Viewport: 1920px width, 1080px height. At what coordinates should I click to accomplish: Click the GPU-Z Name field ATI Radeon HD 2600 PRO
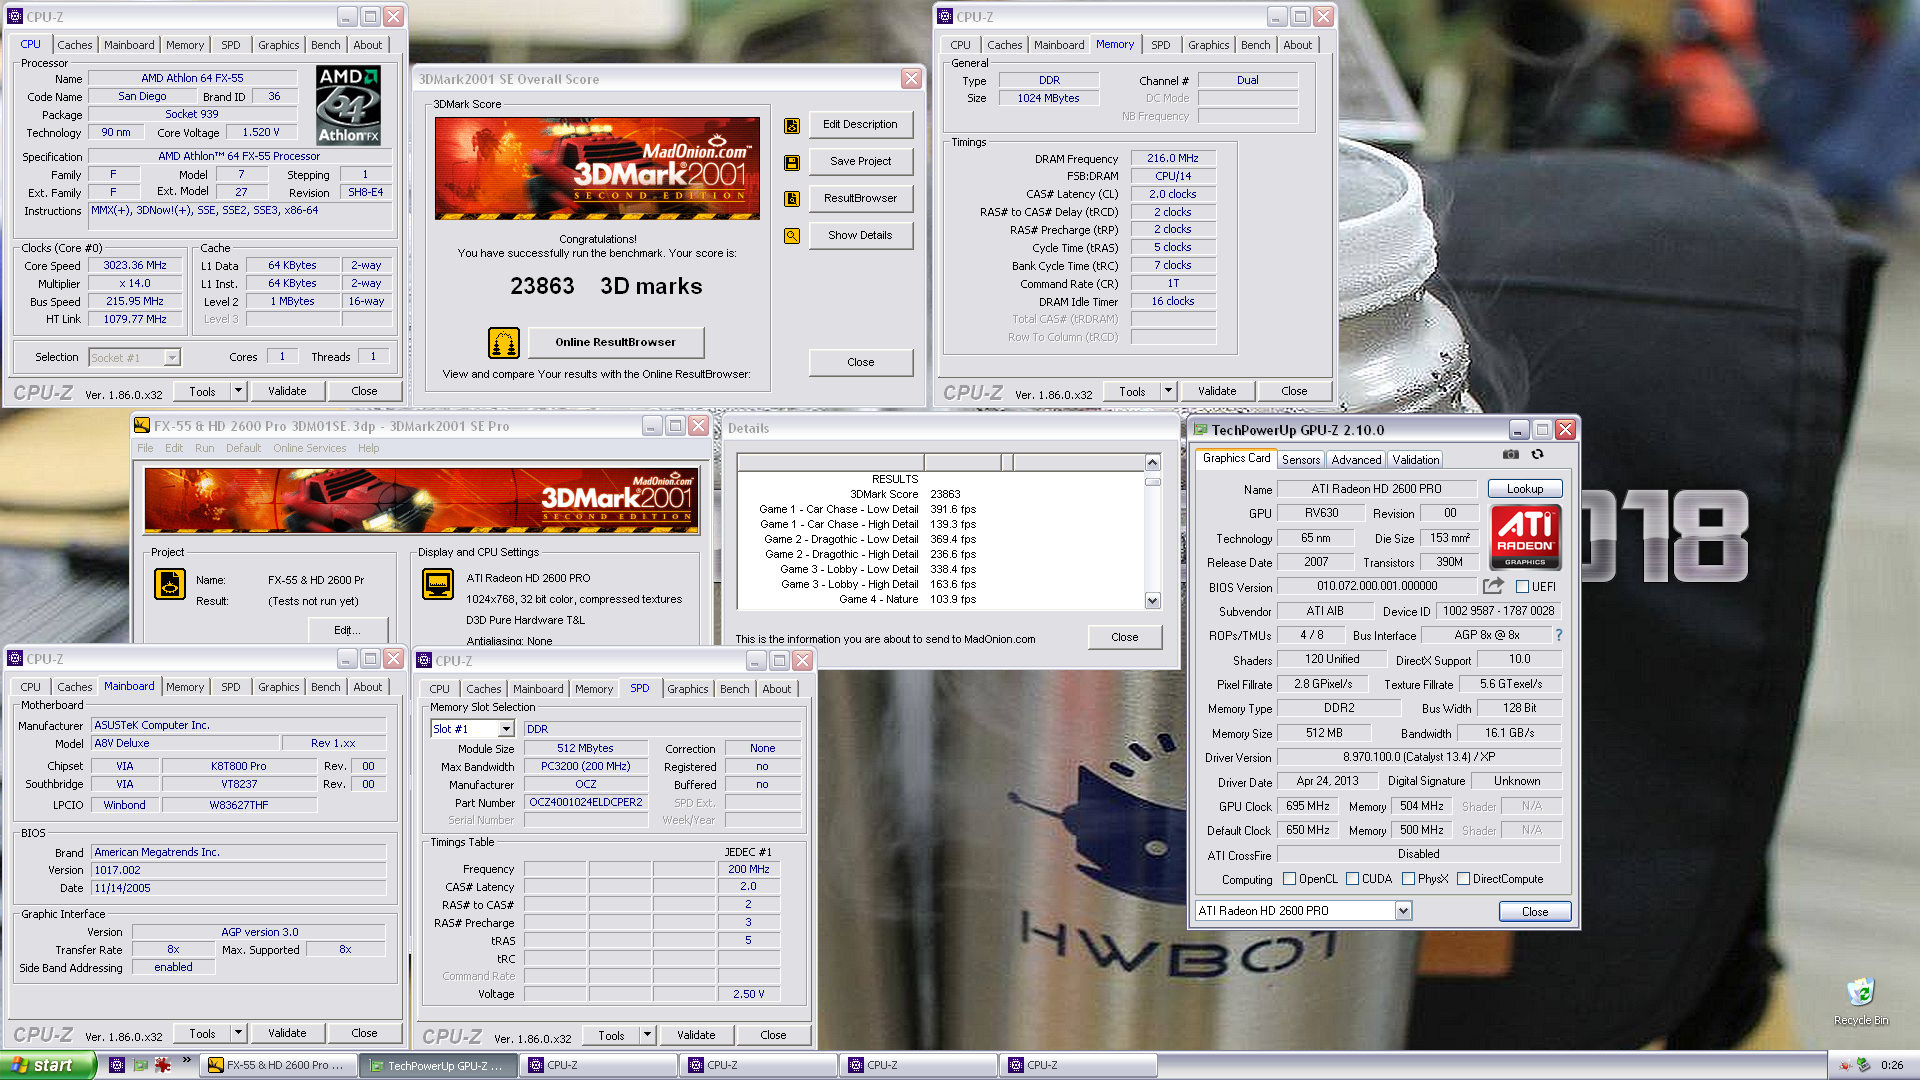(1376, 489)
